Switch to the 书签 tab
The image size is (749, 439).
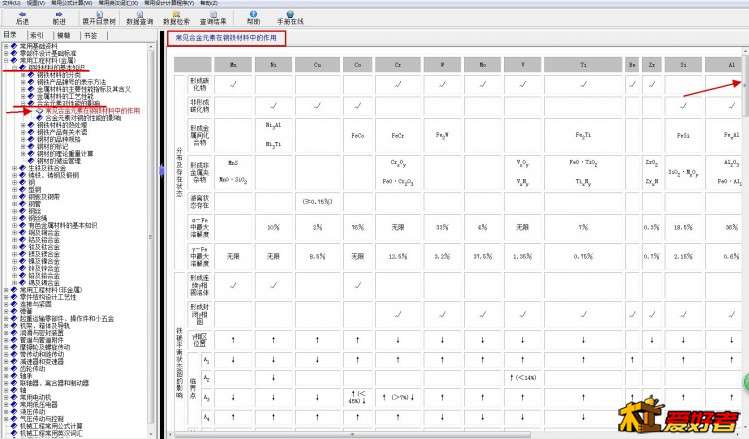(x=91, y=35)
